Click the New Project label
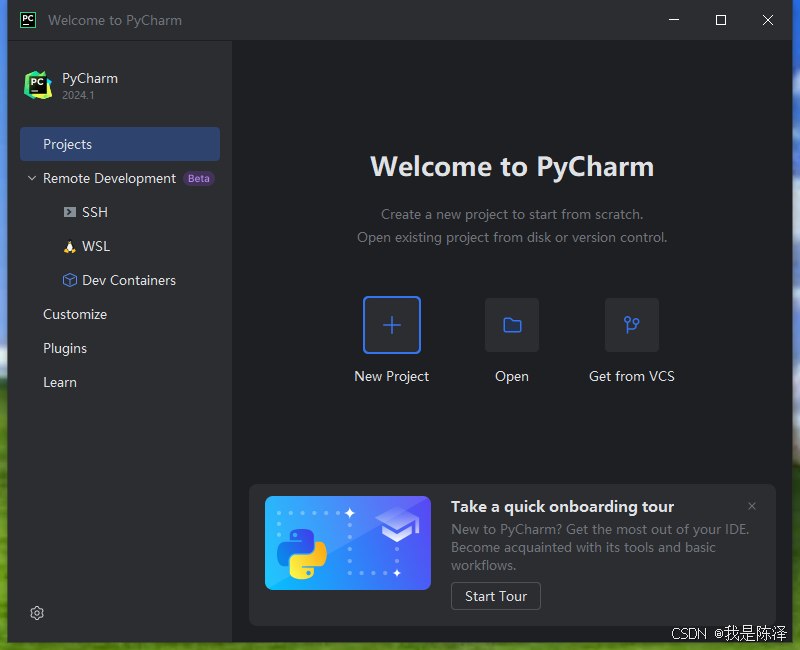The image size is (800, 650). (391, 377)
